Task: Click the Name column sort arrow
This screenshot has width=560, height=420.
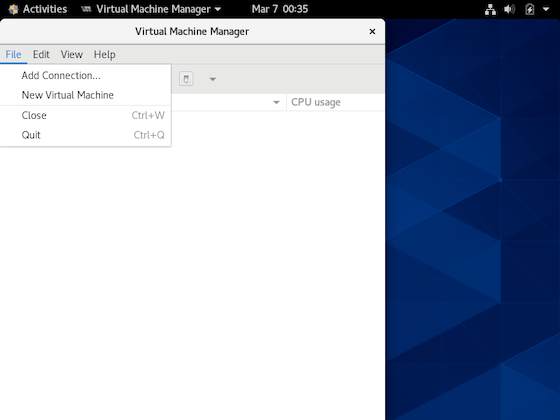Action: click(276, 102)
